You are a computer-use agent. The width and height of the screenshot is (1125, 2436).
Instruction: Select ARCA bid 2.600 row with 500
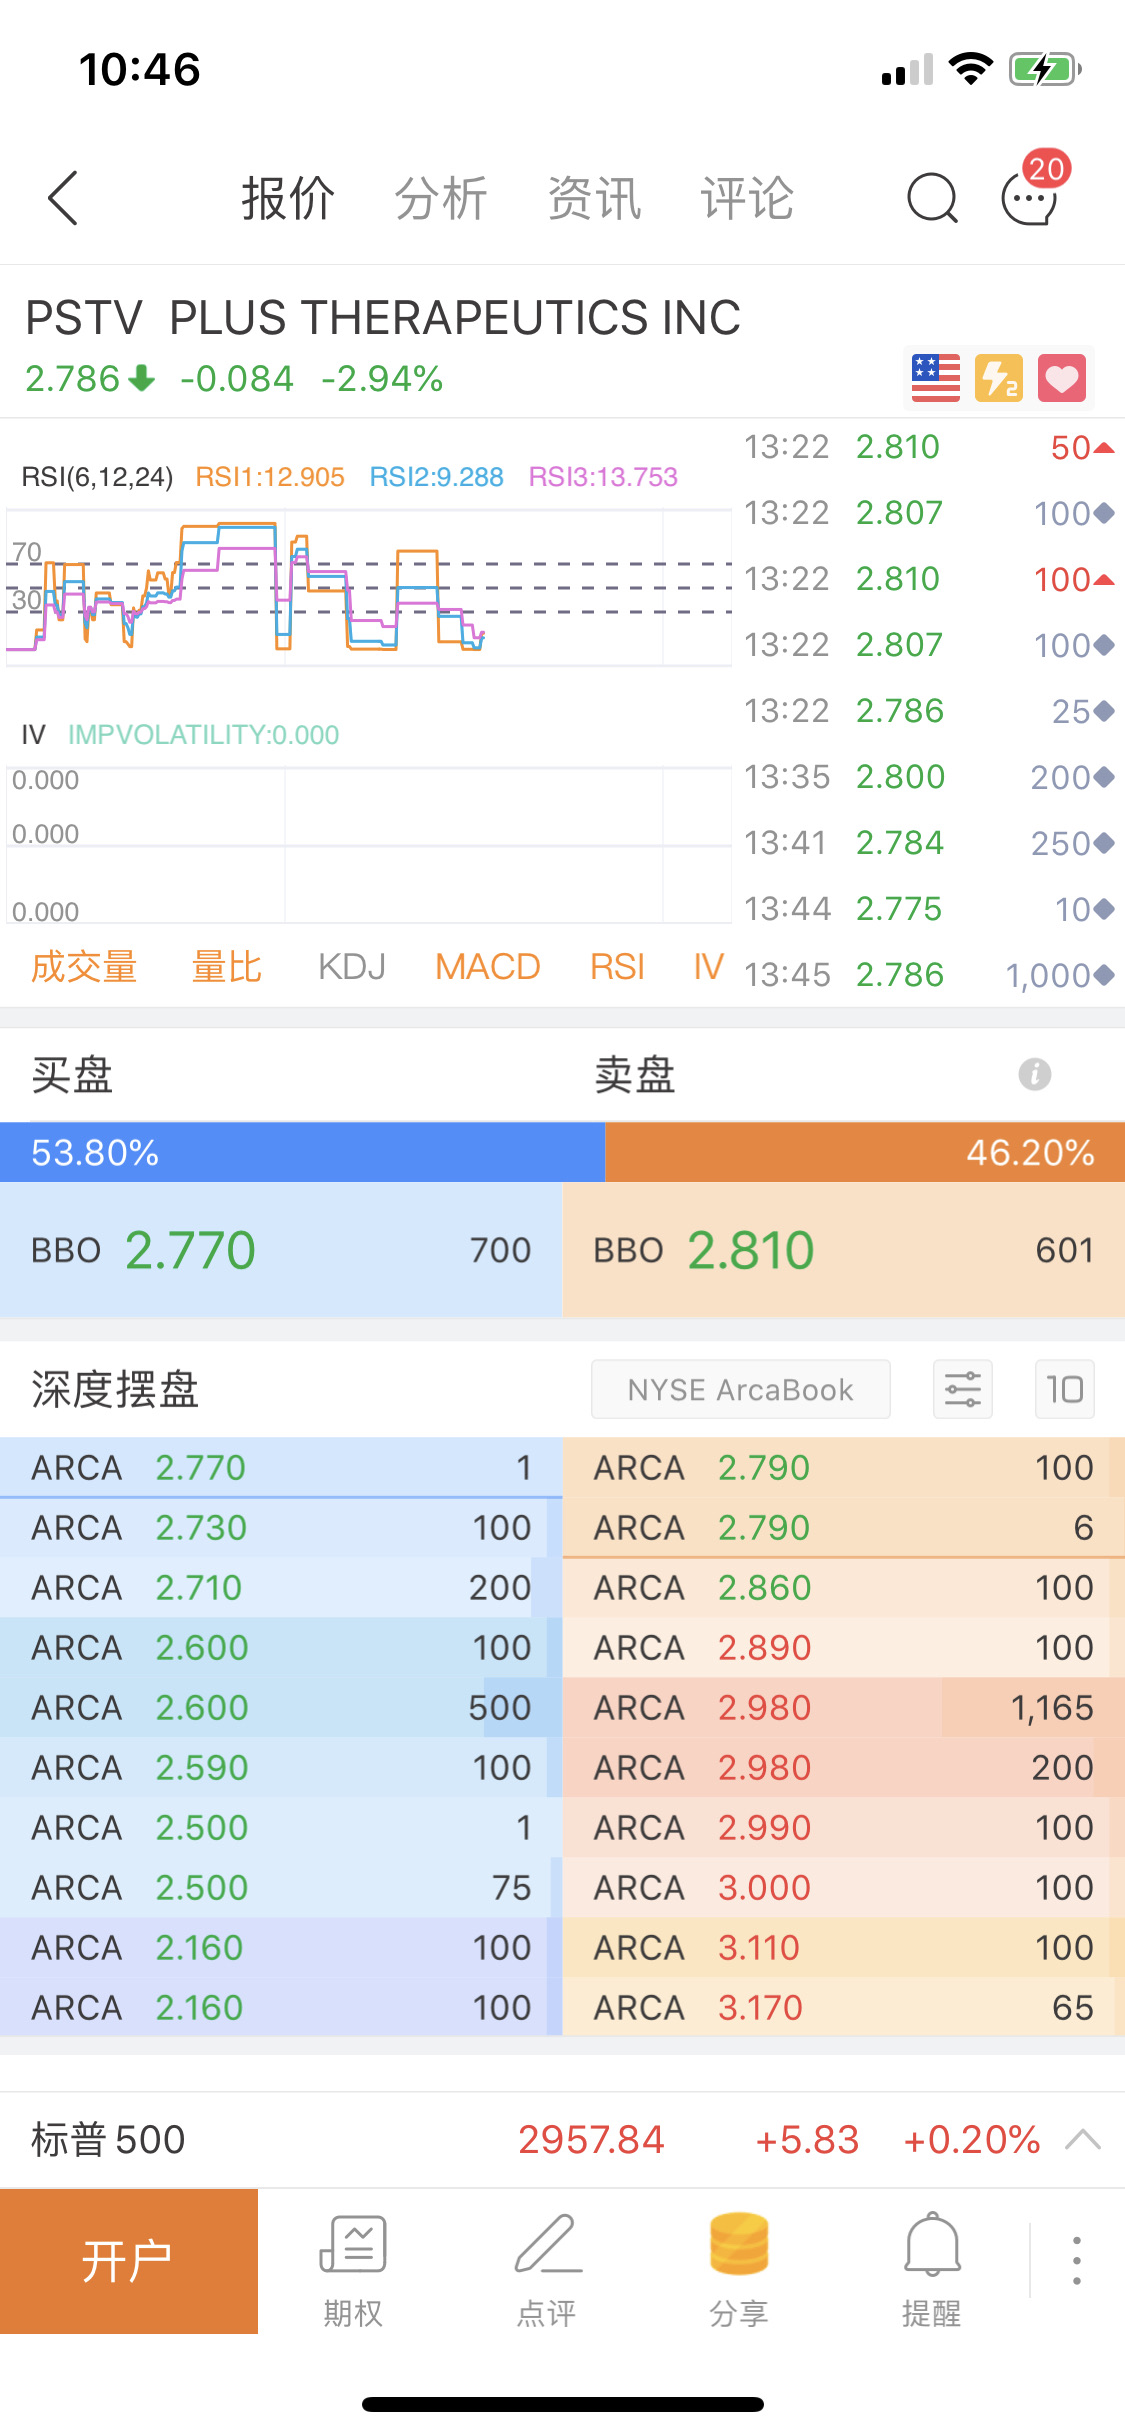click(x=281, y=1707)
